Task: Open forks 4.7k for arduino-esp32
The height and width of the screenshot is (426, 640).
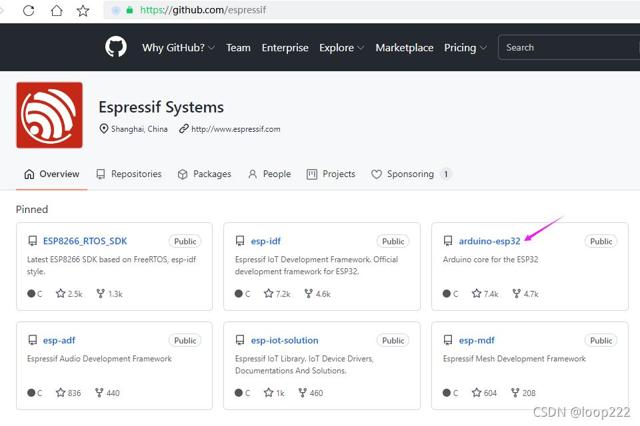Action: point(525,294)
